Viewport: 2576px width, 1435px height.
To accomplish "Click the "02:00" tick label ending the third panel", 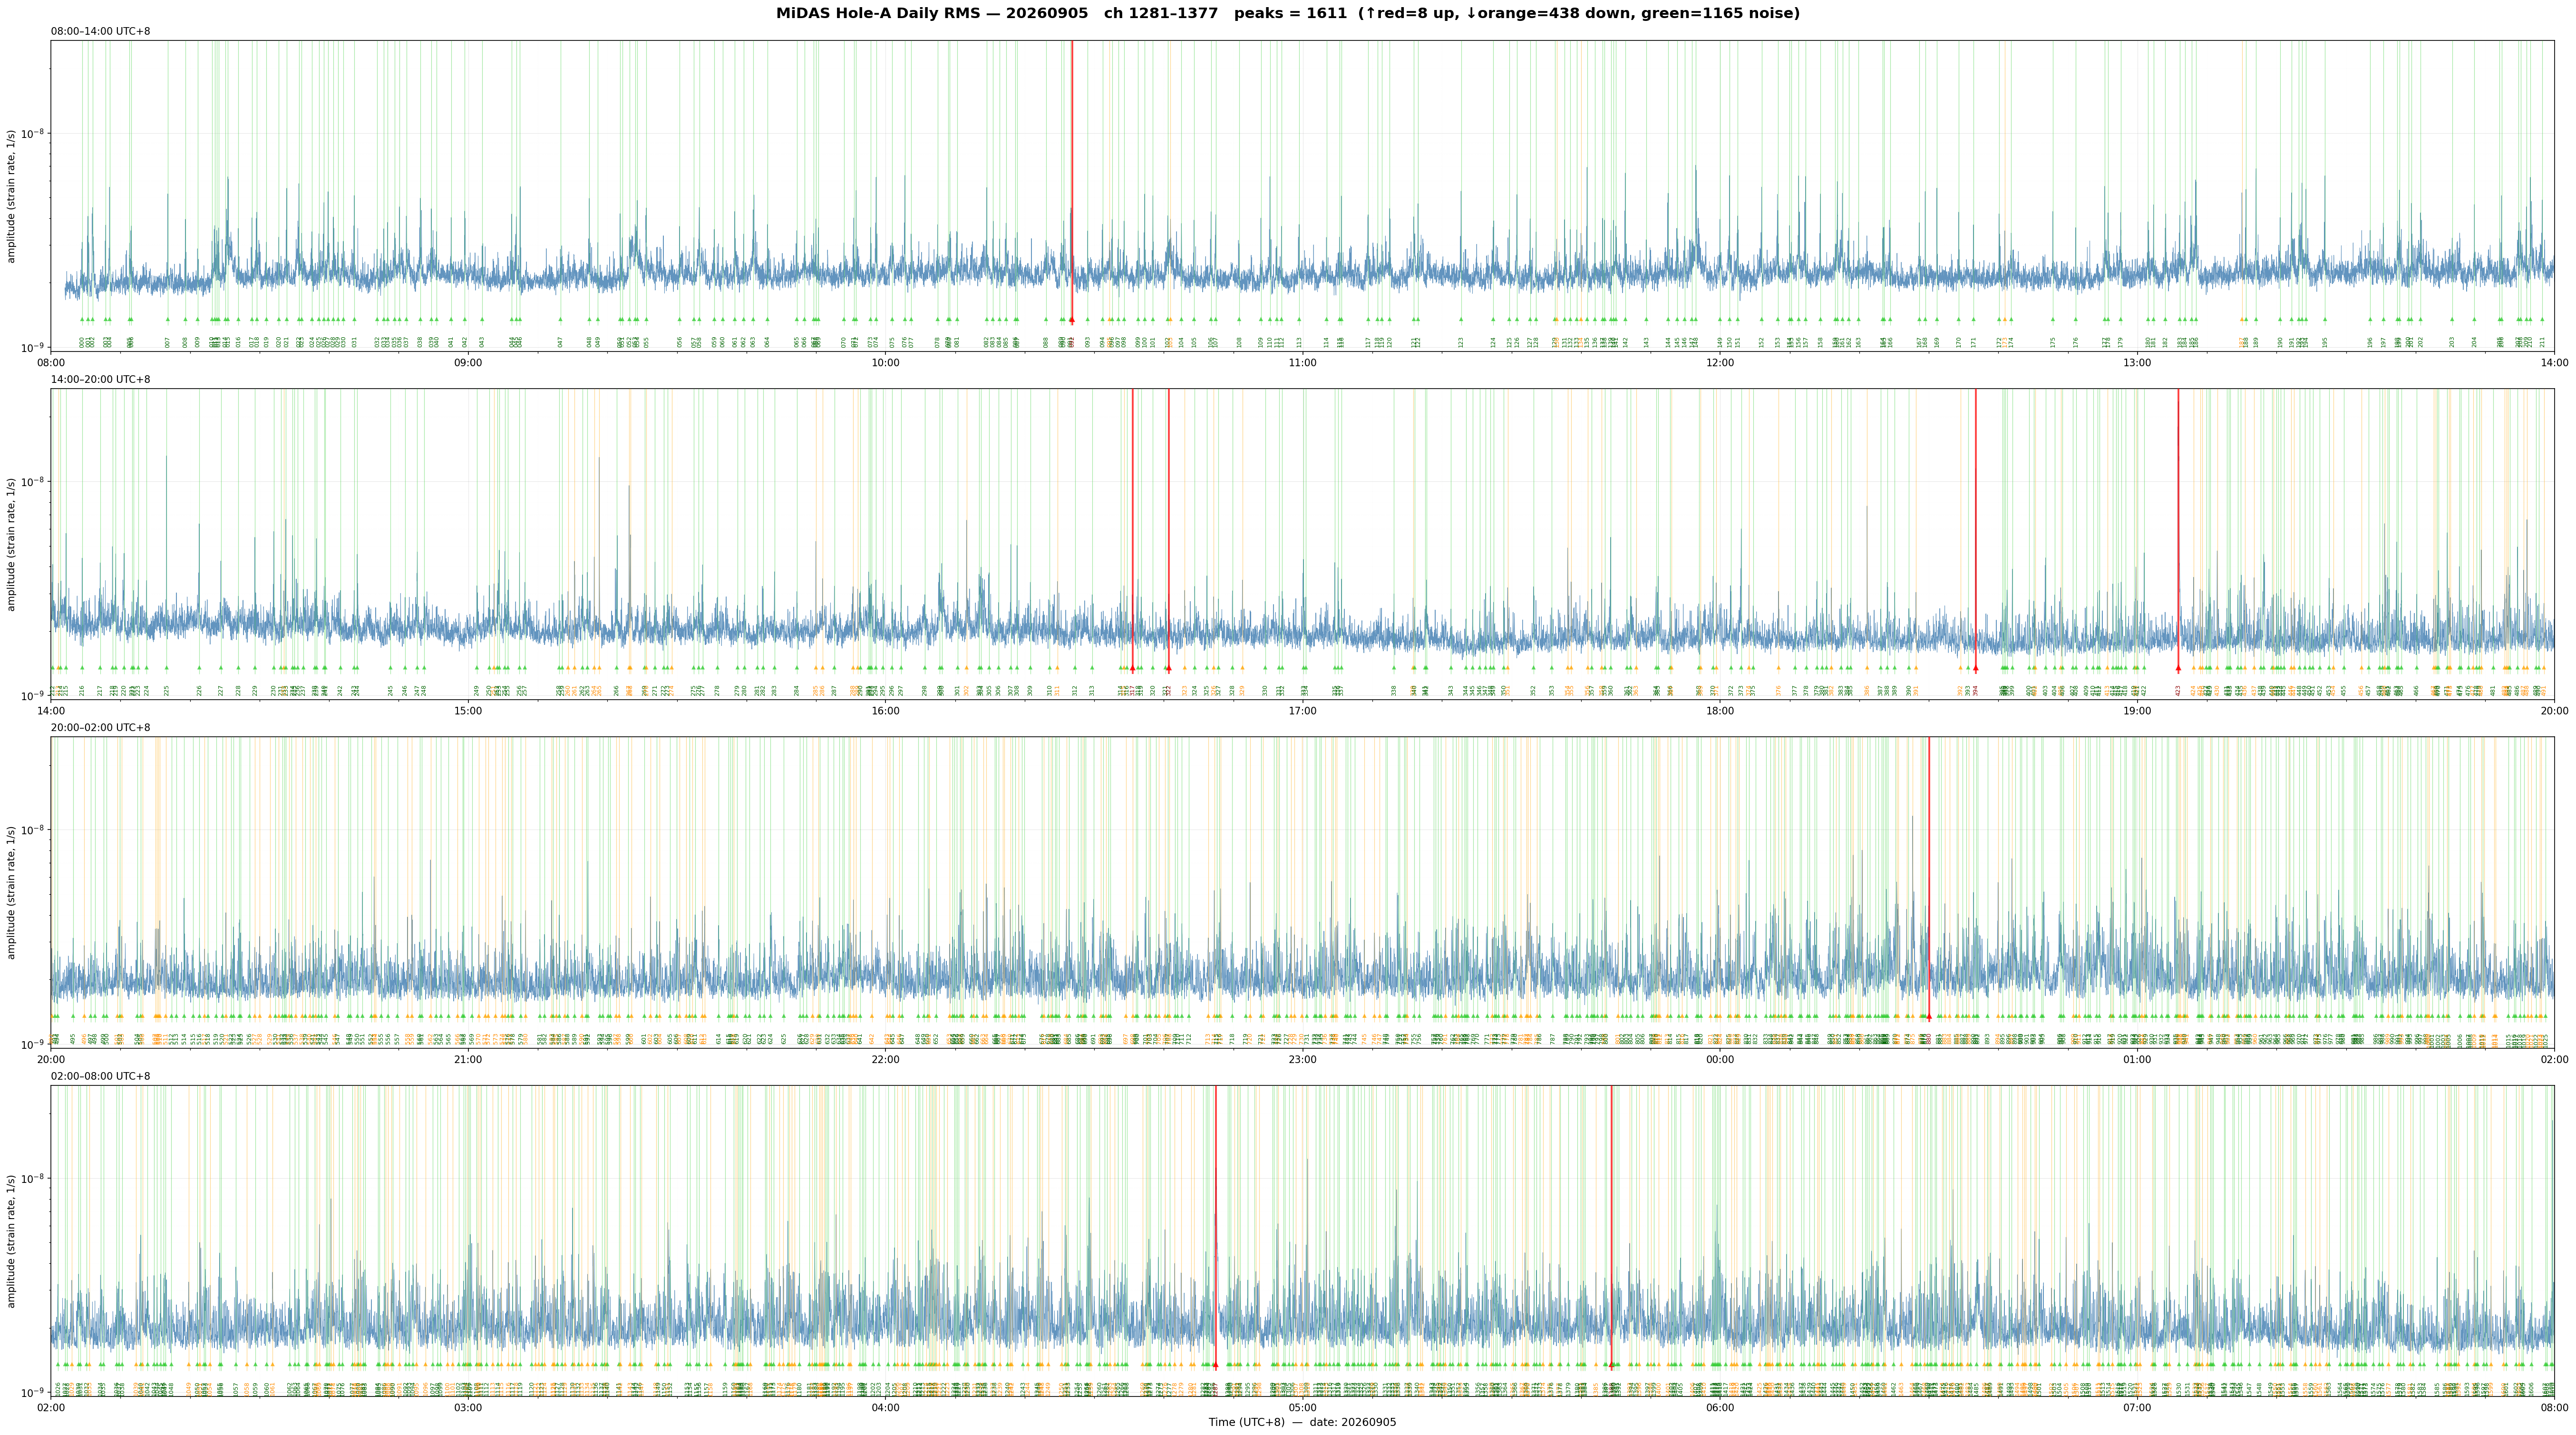I will point(2554,1058).
